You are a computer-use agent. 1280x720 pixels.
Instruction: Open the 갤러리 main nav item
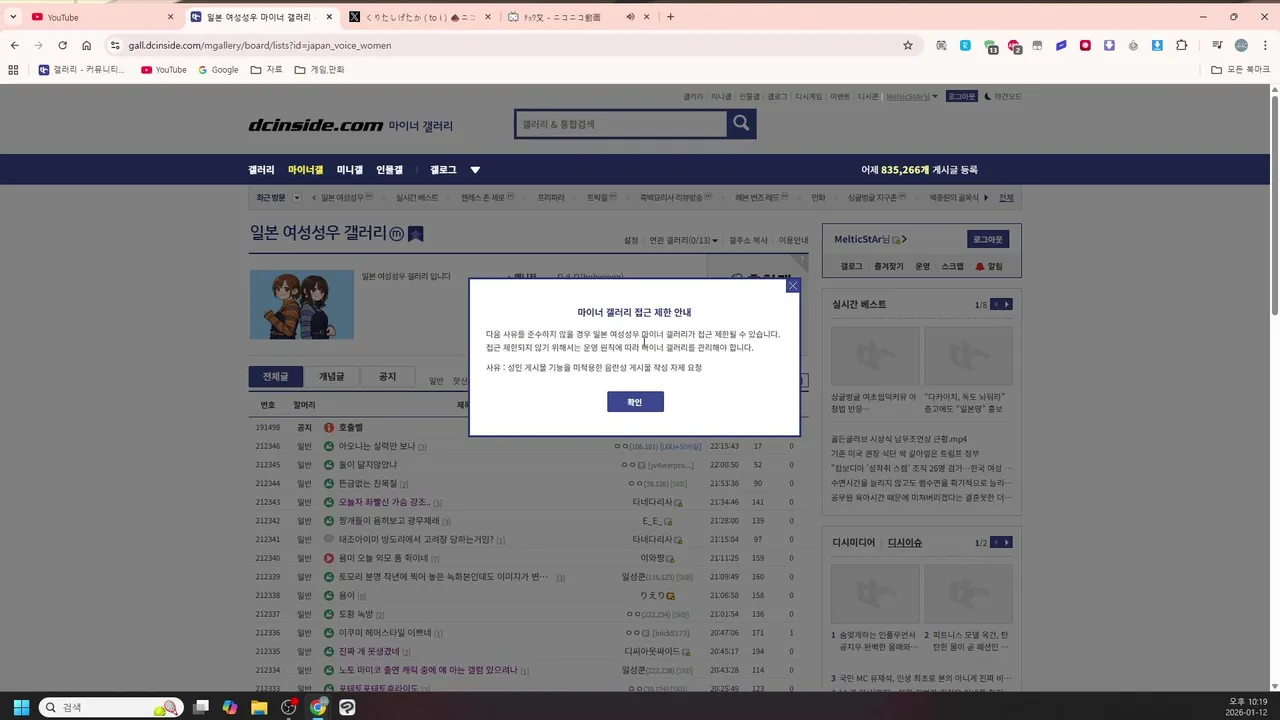[261, 170]
